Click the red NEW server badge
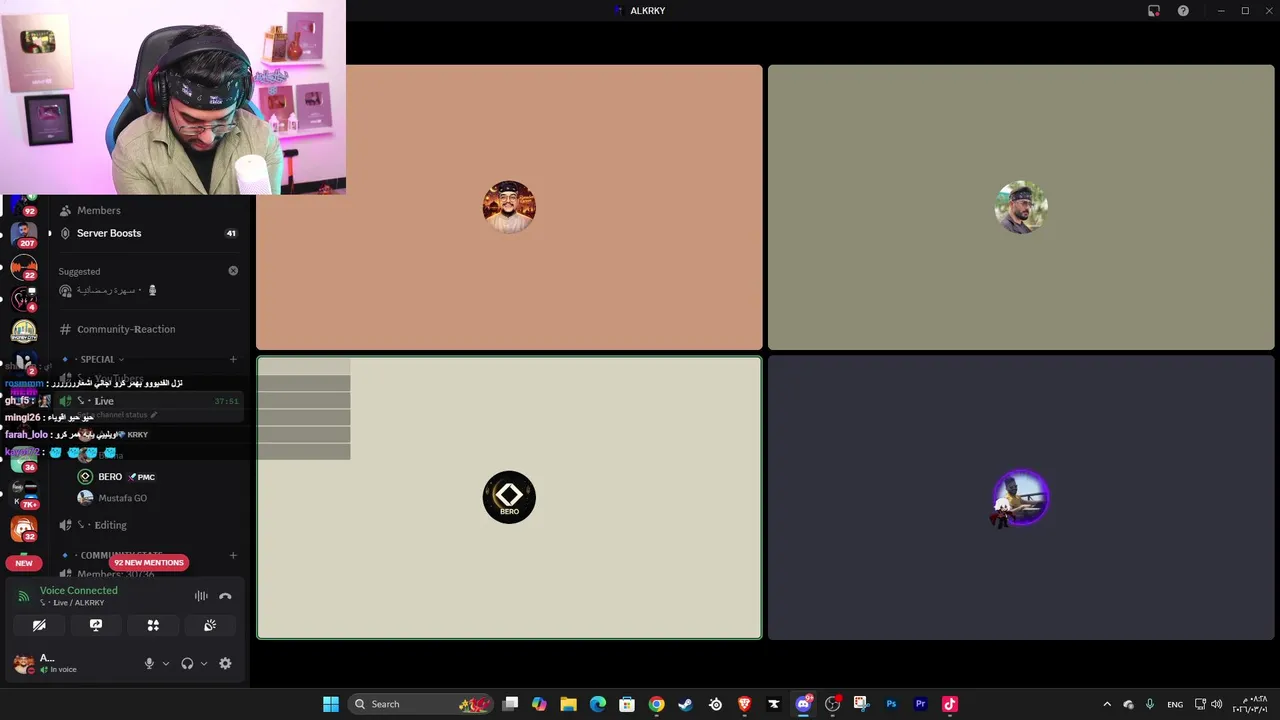This screenshot has width=1280, height=720. click(24, 563)
